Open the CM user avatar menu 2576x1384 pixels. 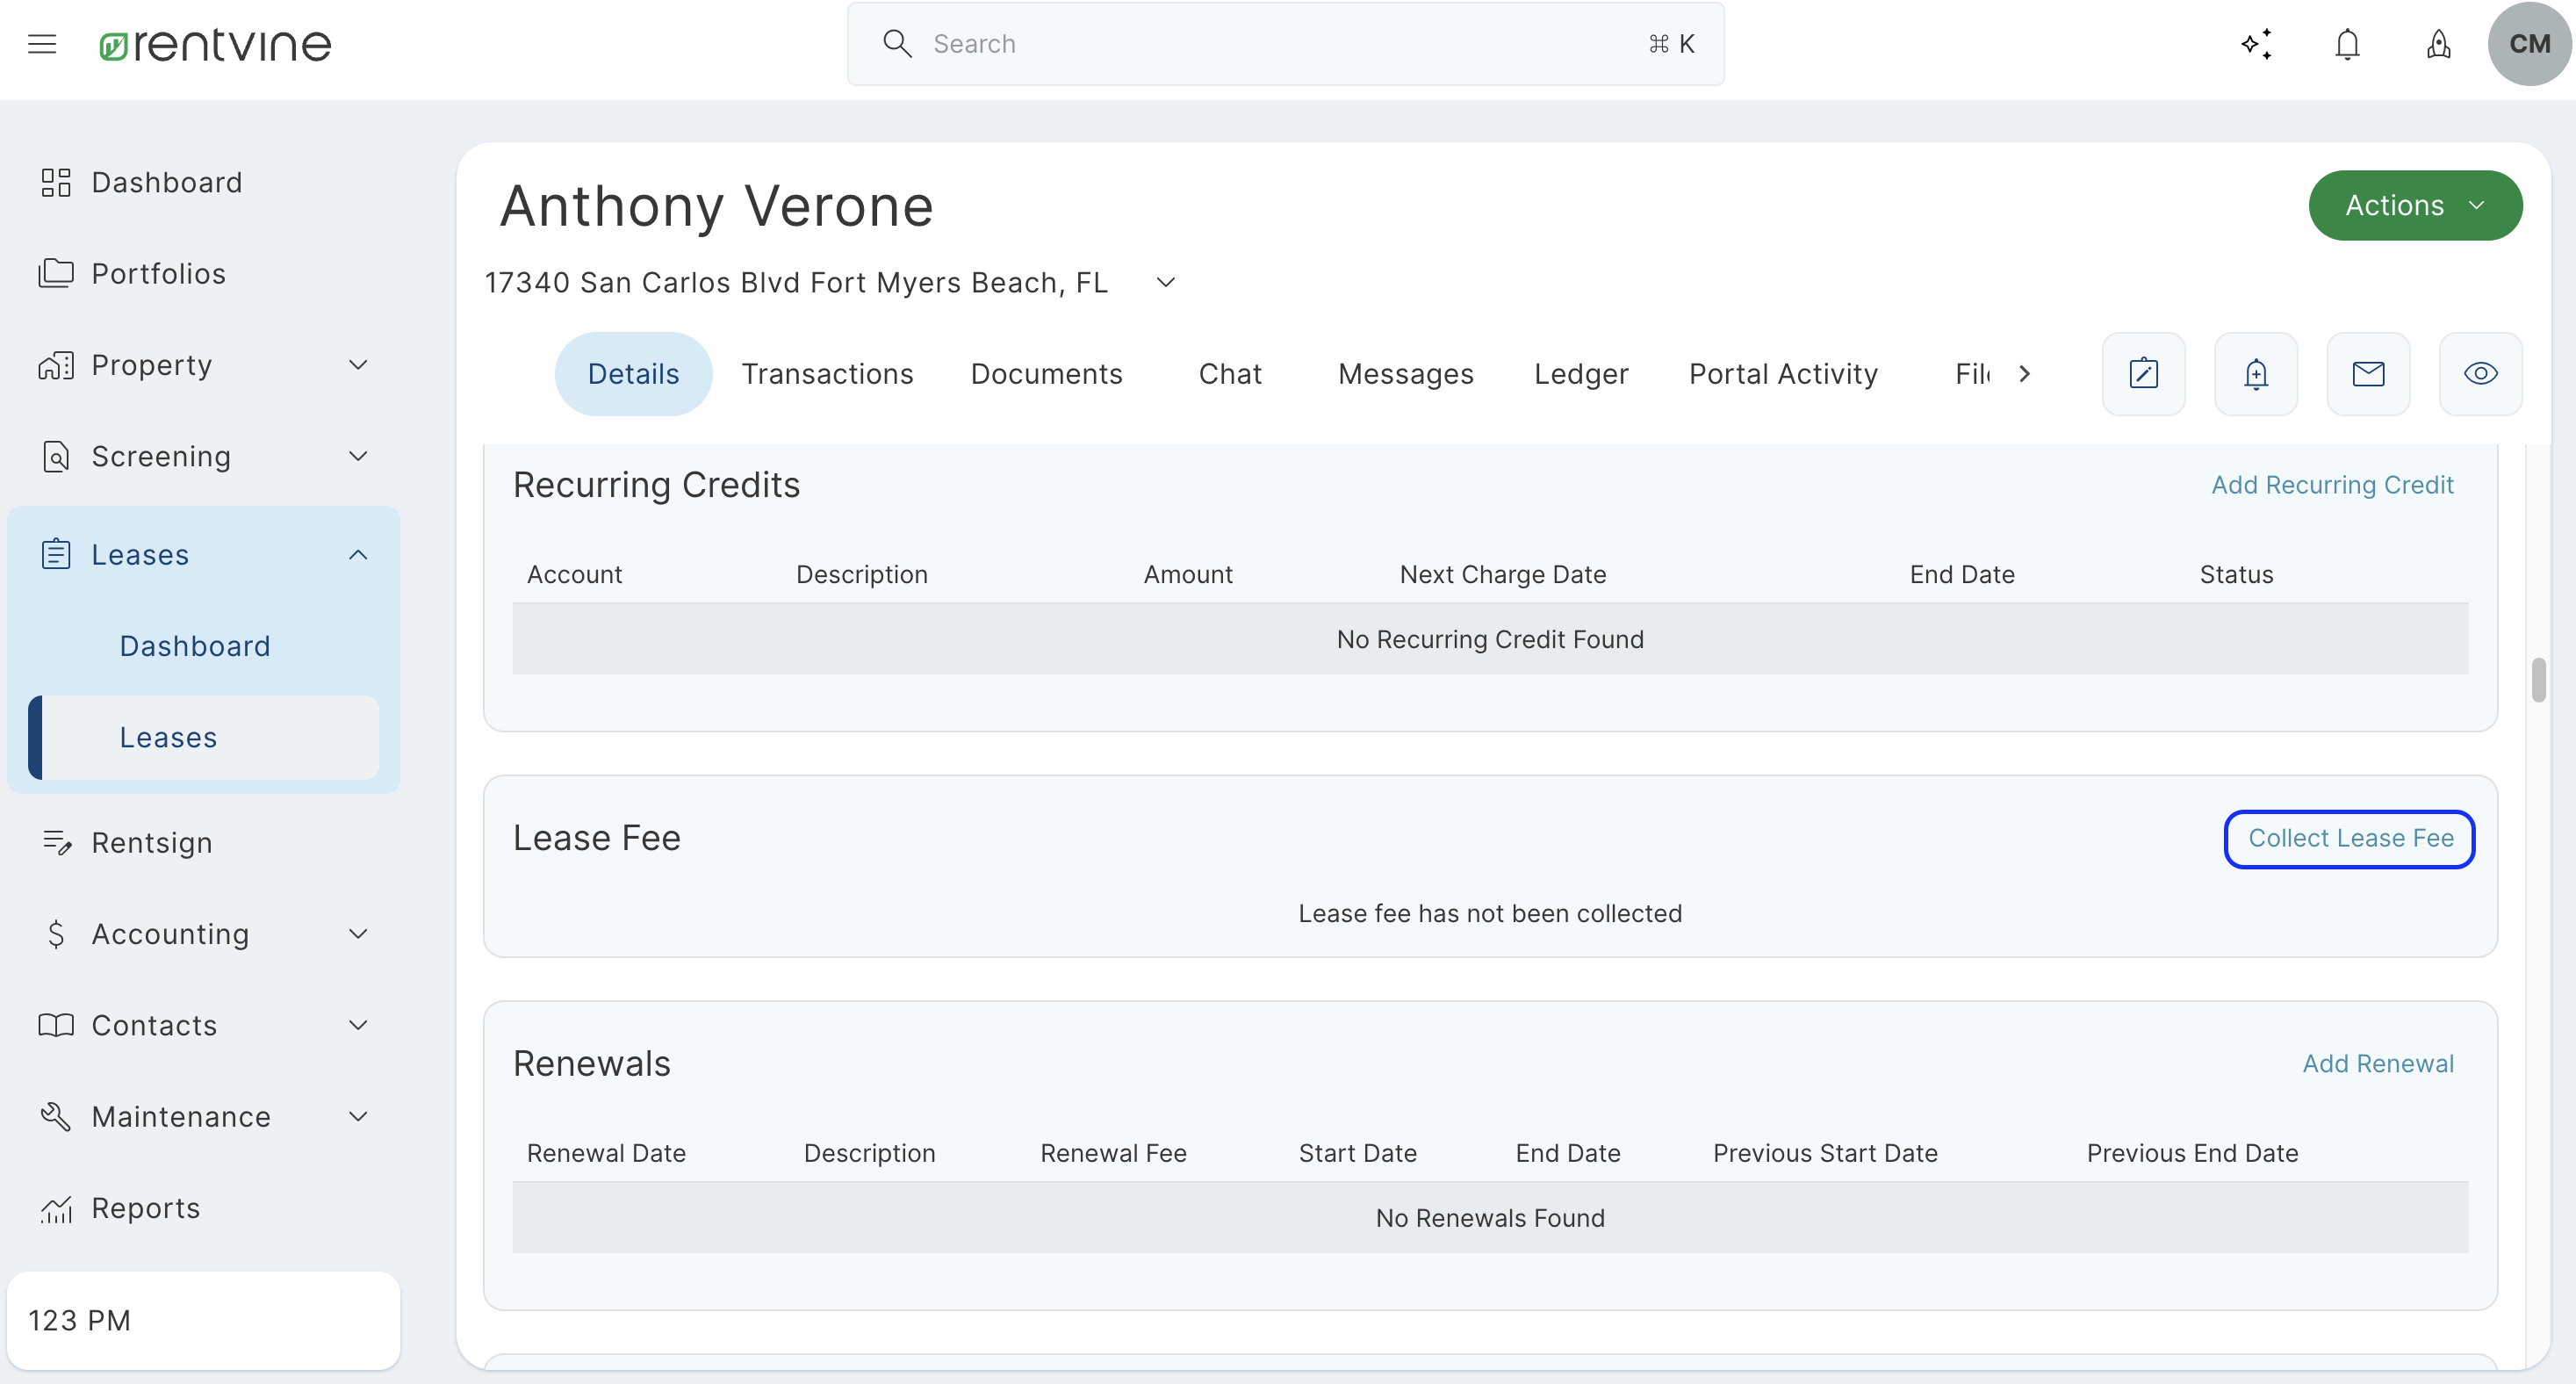click(2529, 44)
